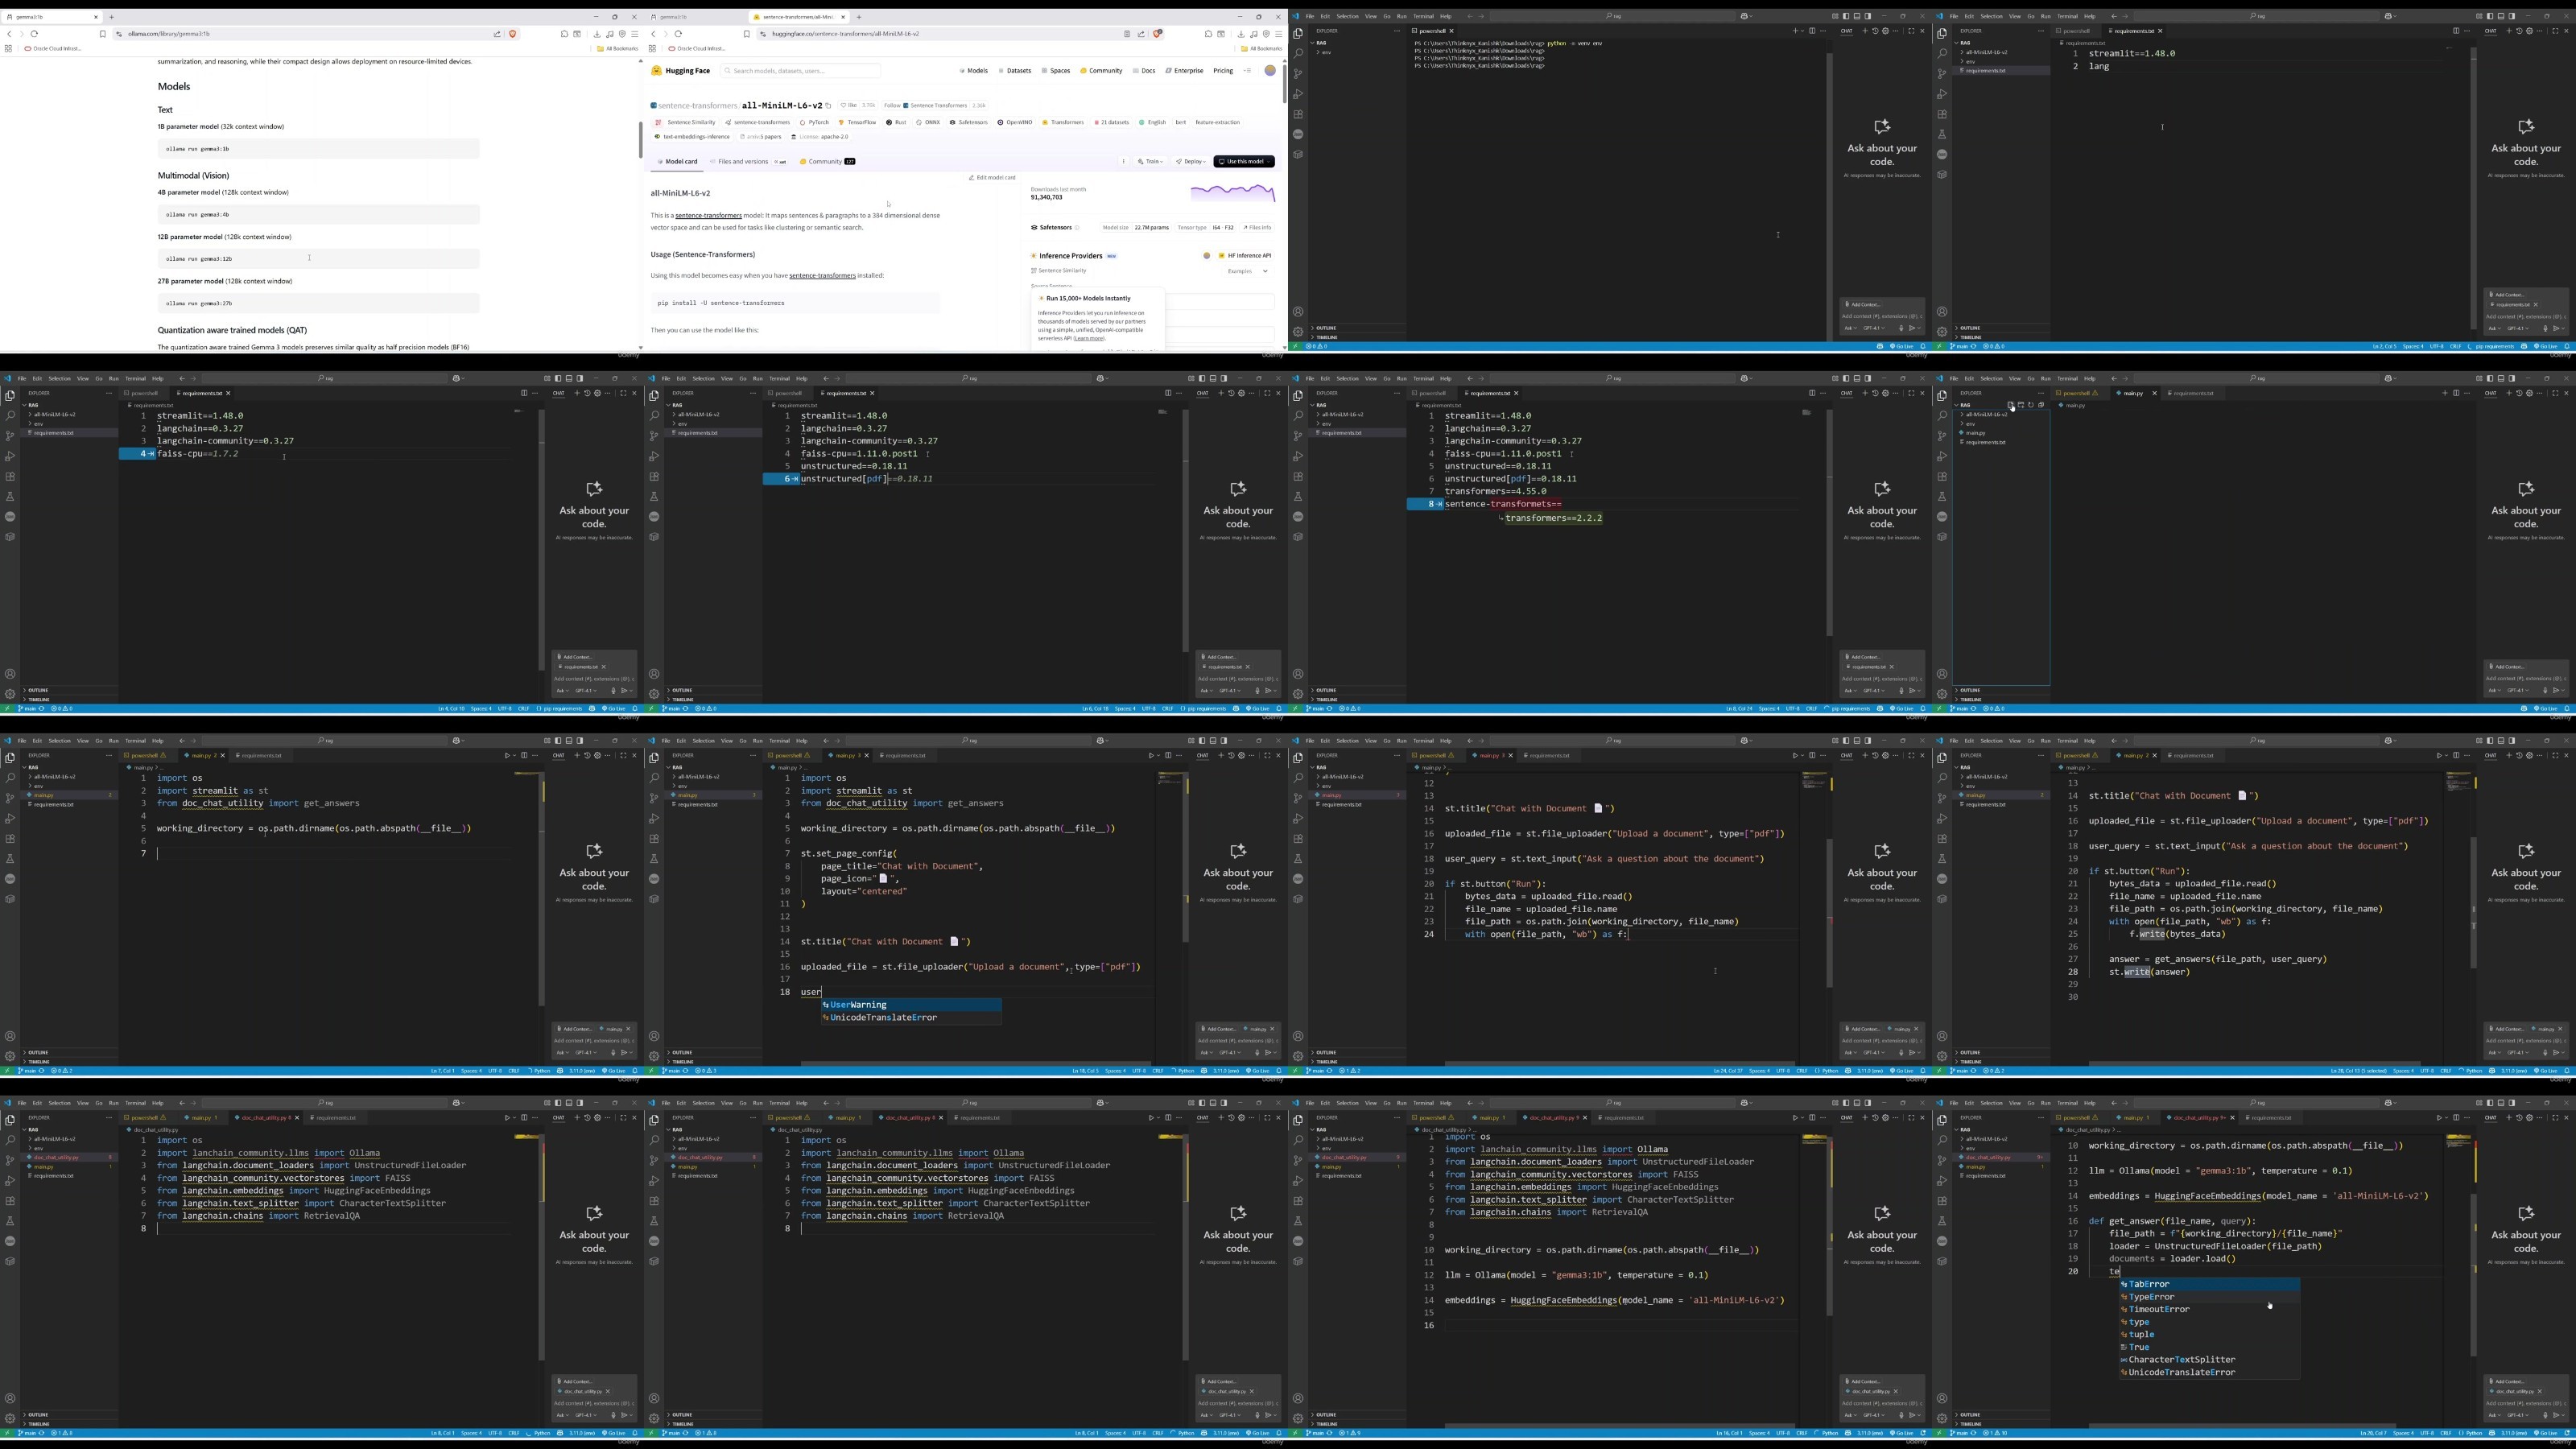Open Search view in 'lang' requirements frame
The image size is (2576, 1449).
point(1942,53)
